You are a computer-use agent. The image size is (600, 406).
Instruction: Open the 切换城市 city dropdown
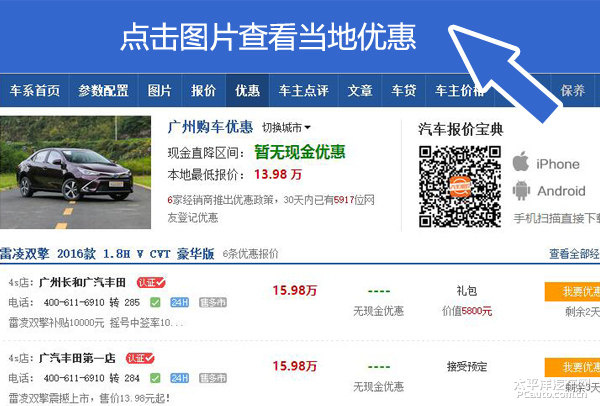point(286,127)
